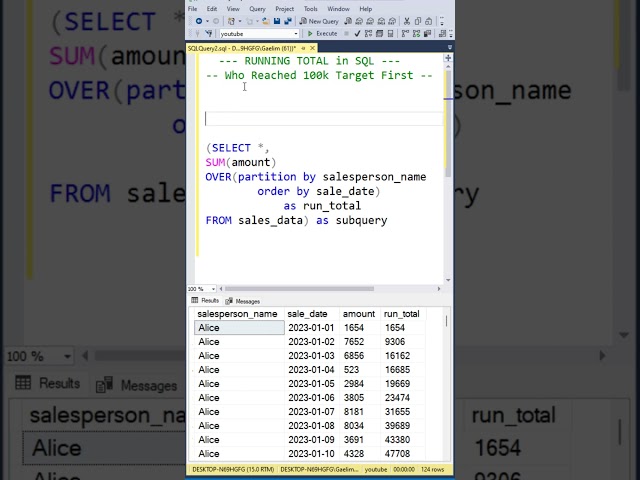Parse the query with the checkmark icon
Viewport: 640px width, 480px height.
[357, 33]
